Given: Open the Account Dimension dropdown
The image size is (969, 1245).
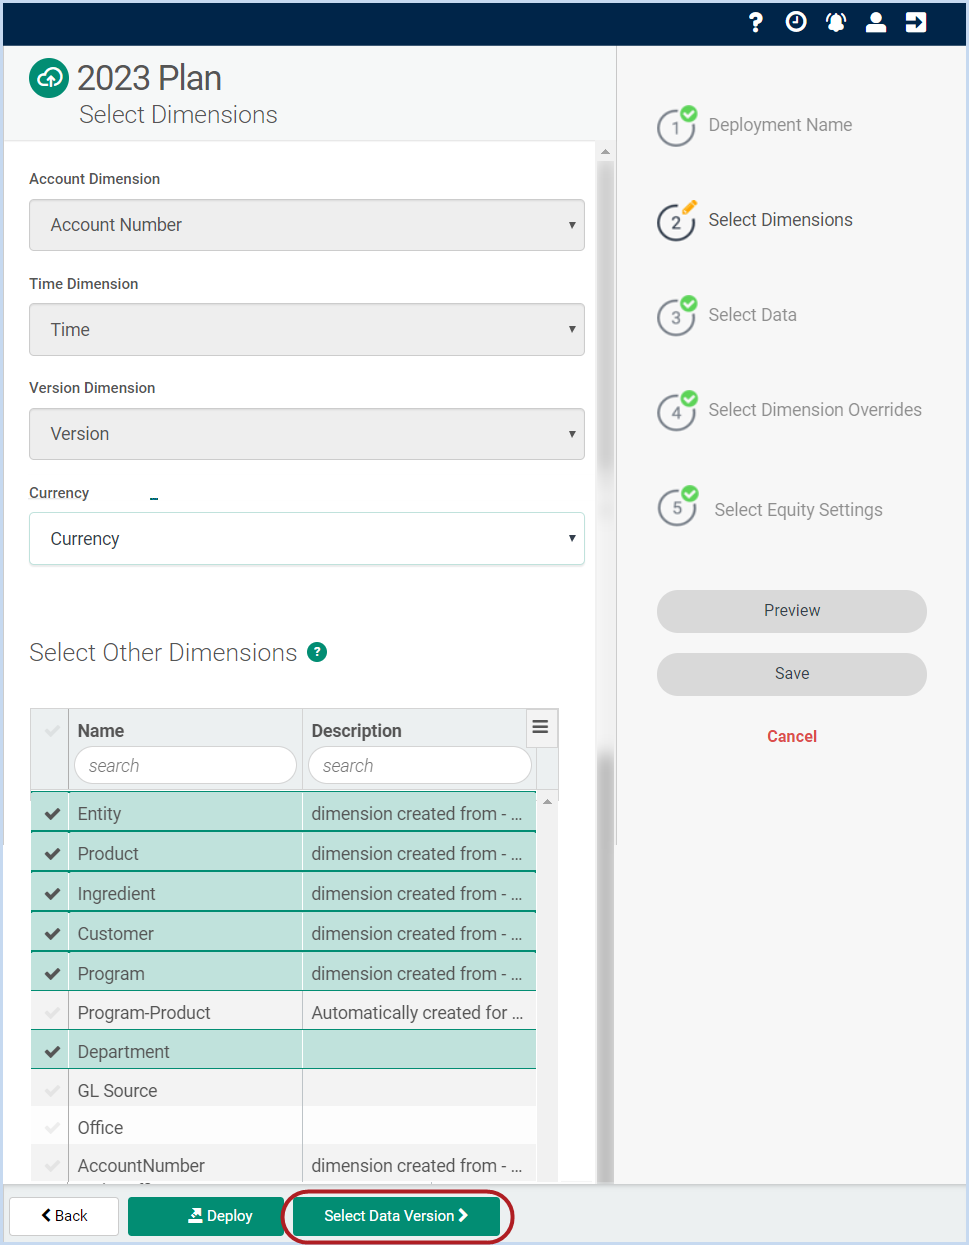Looking at the screenshot, I should pyautogui.click(x=307, y=225).
